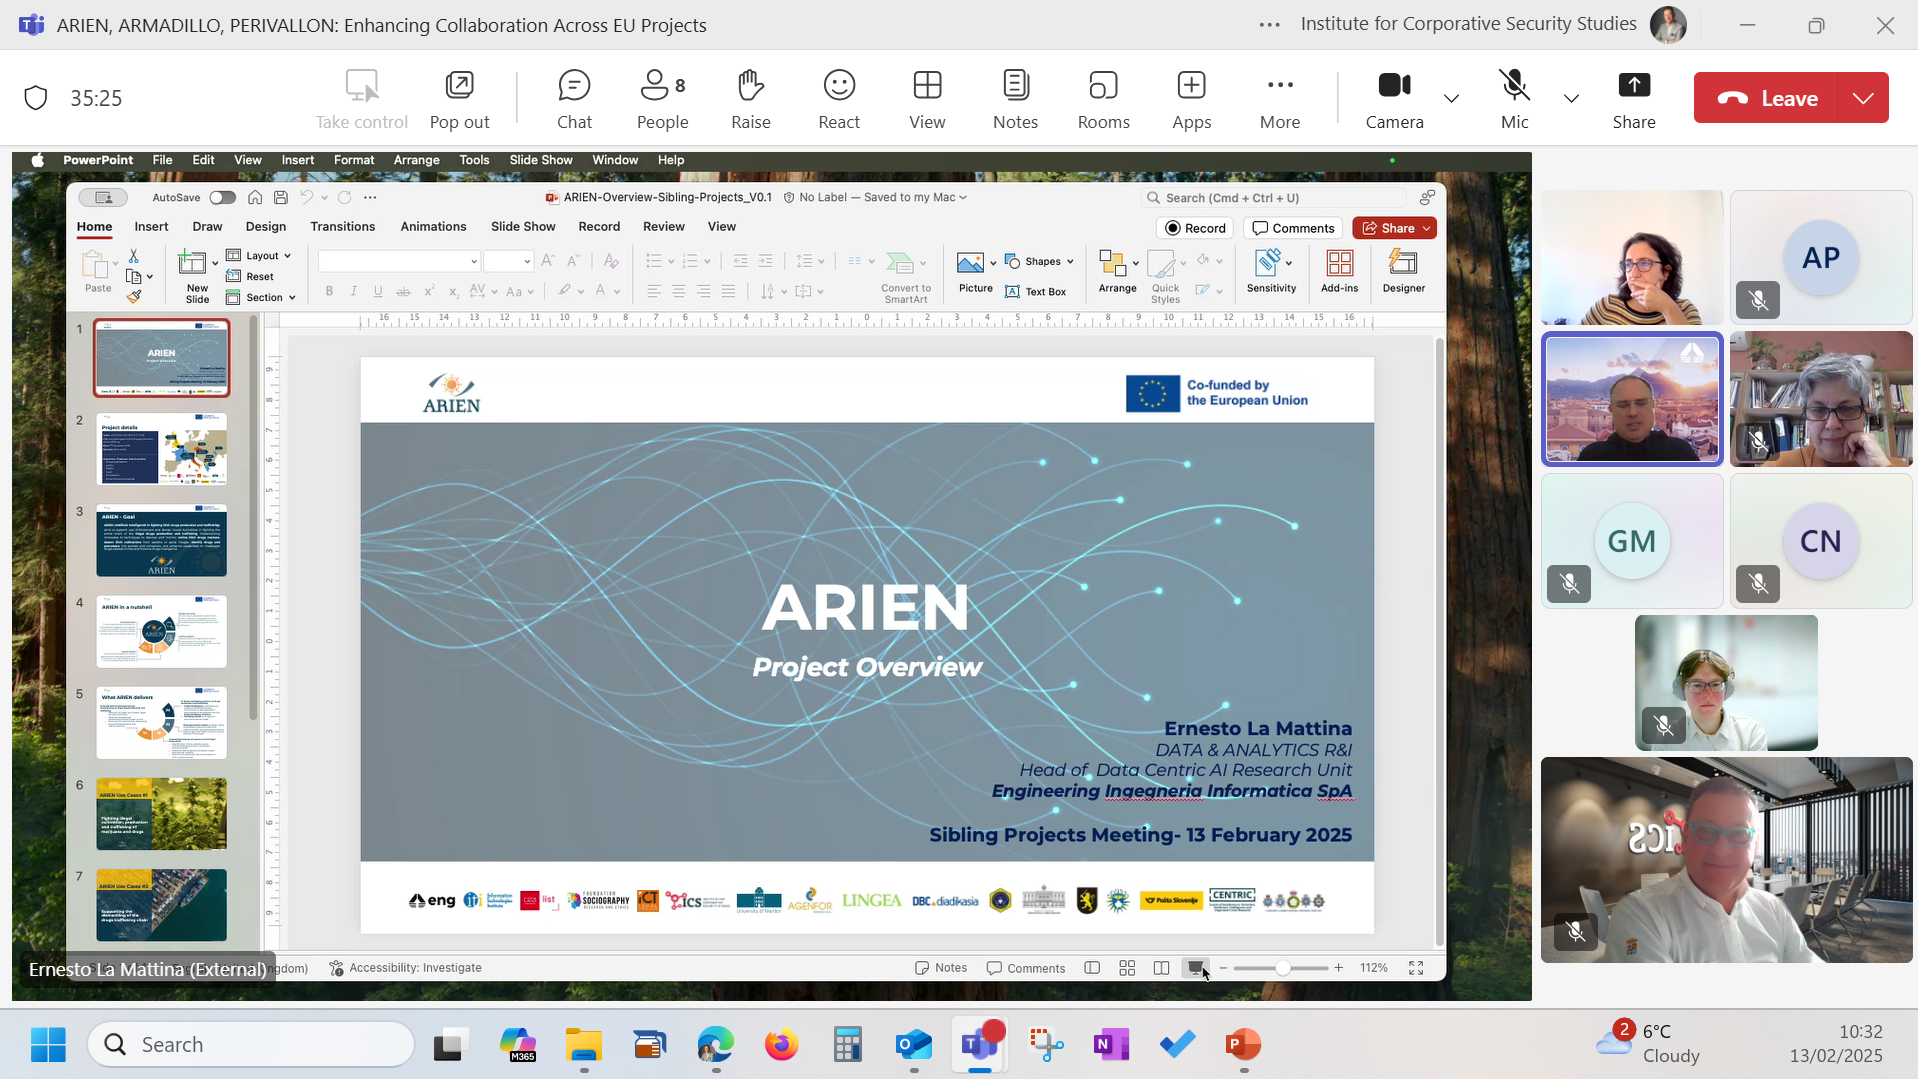Click the Take control button
Screen dimensions: 1918x1079
point(361,98)
